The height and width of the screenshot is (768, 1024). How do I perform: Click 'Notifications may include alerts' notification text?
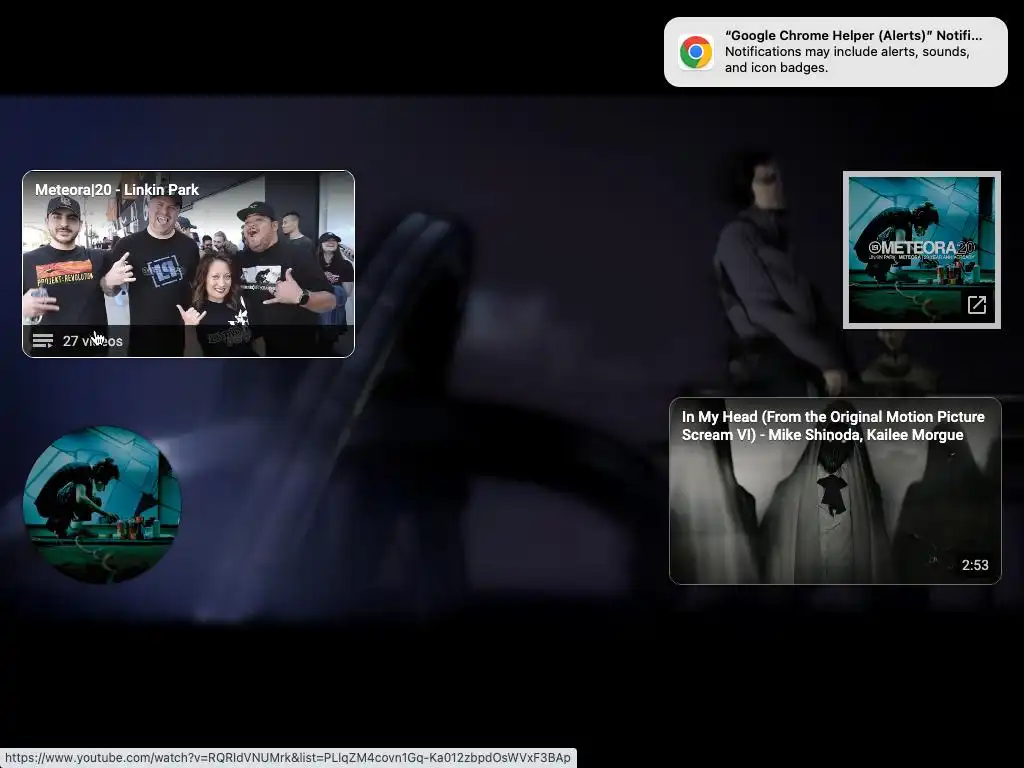click(847, 59)
